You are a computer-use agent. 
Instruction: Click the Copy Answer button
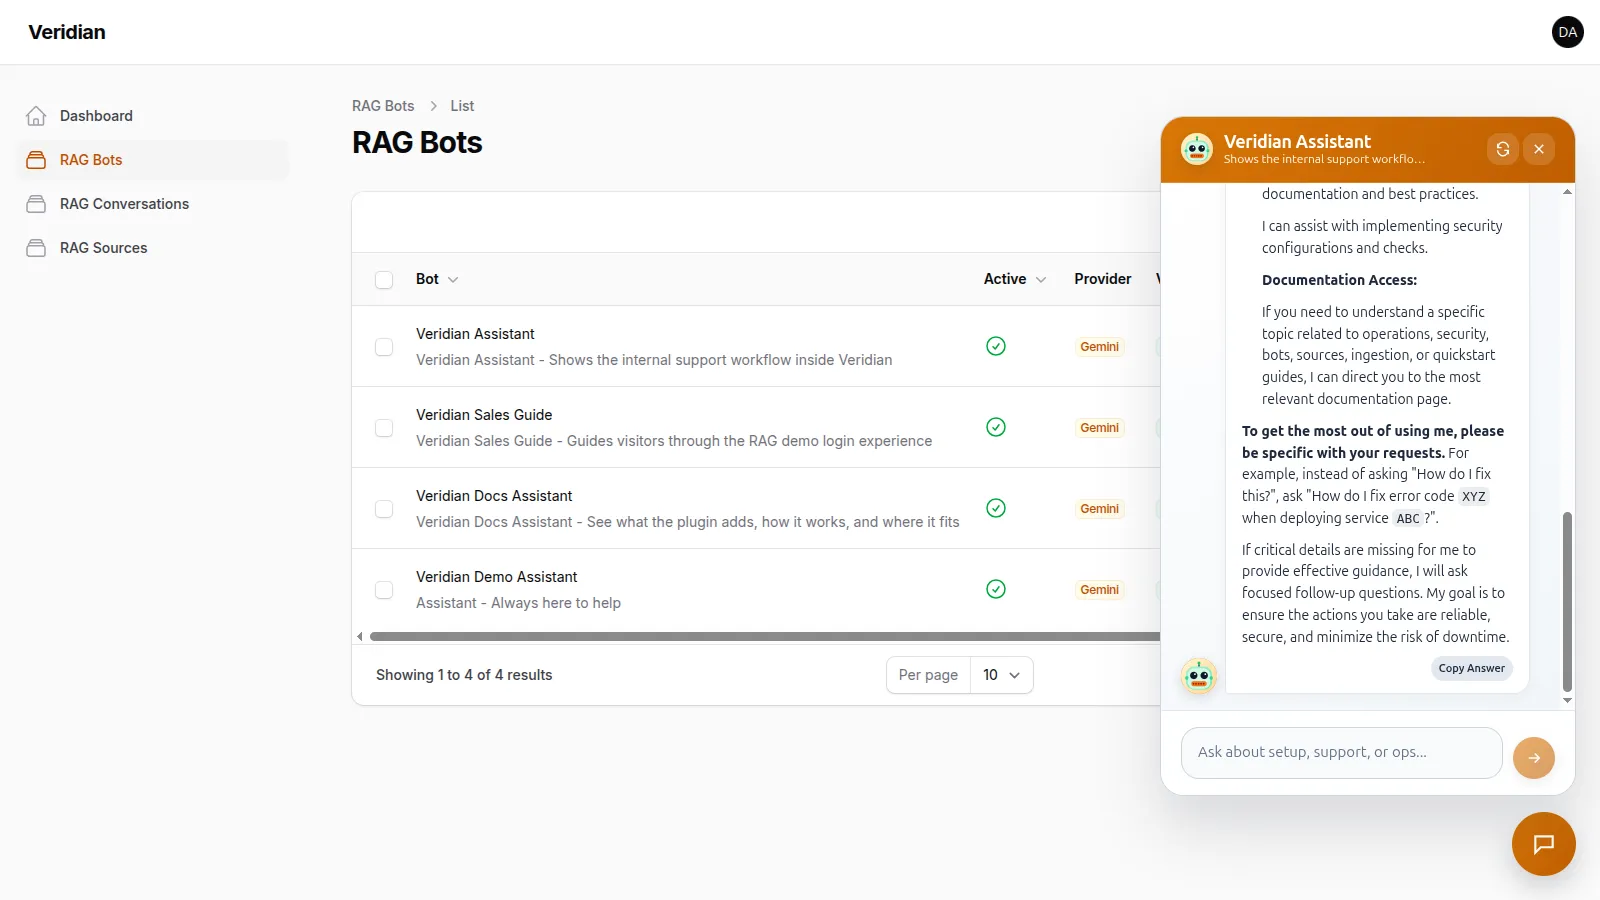1471,668
